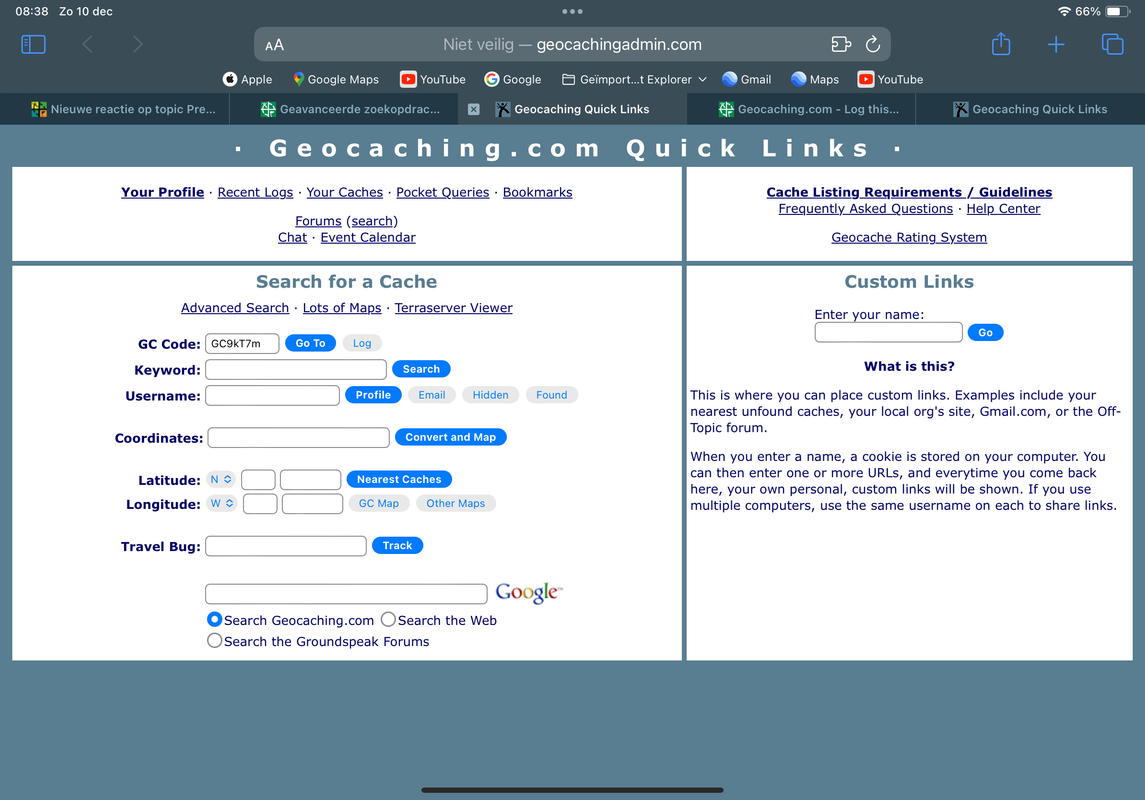The height and width of the screenshot is (800, 1145).
Task: Select Search the Groundspeak Forums option
Action: [214, 641]
